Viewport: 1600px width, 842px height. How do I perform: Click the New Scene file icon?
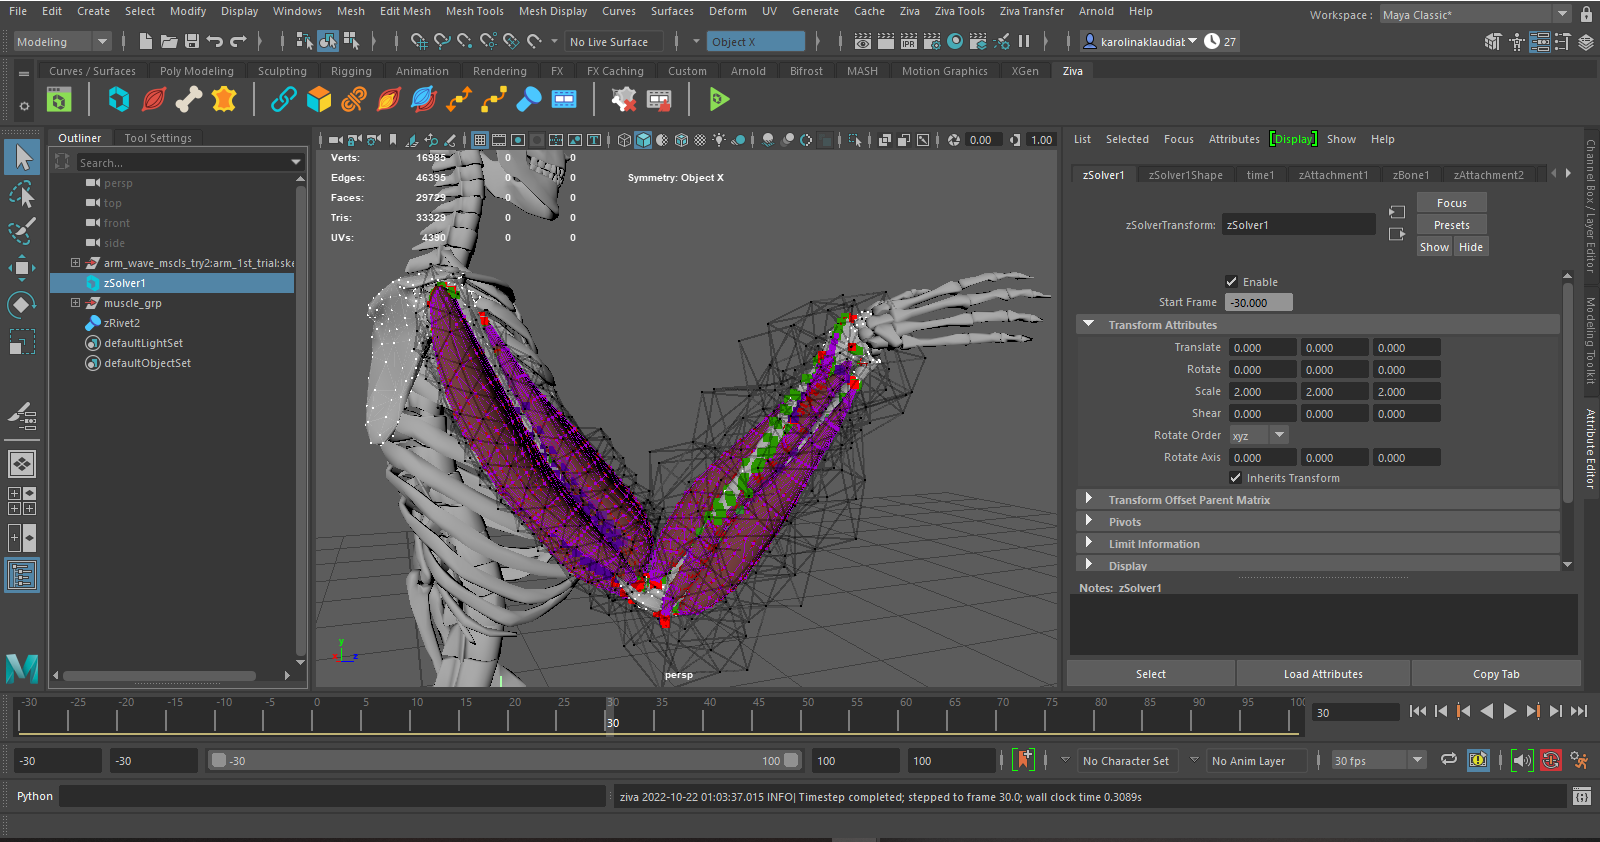coord(146,41)
